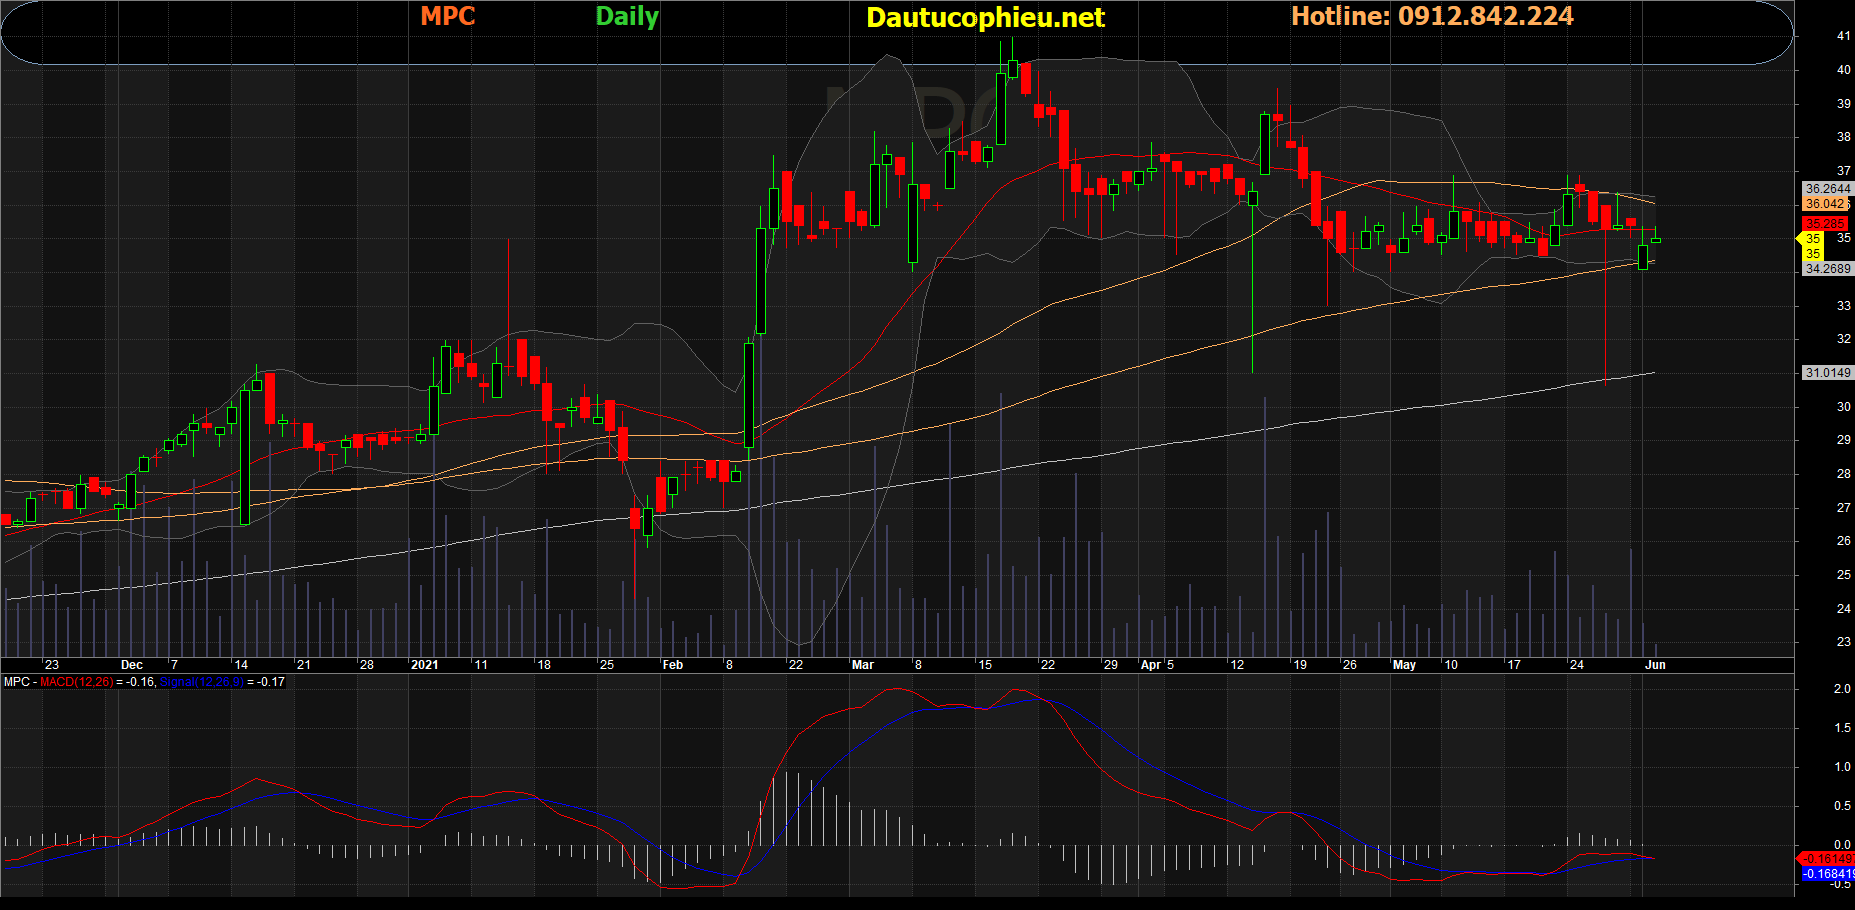Click the 32 level on the price axis
The image size is (1855, 910).
coord(1843,339)
